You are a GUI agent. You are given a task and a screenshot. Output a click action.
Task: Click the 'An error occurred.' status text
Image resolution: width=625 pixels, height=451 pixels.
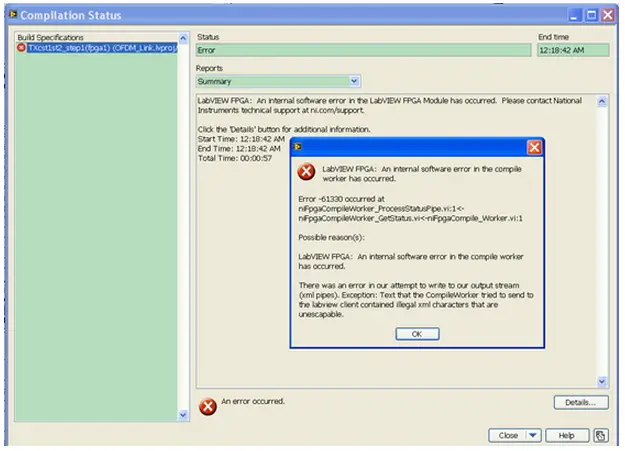click(x=253, y=401)
